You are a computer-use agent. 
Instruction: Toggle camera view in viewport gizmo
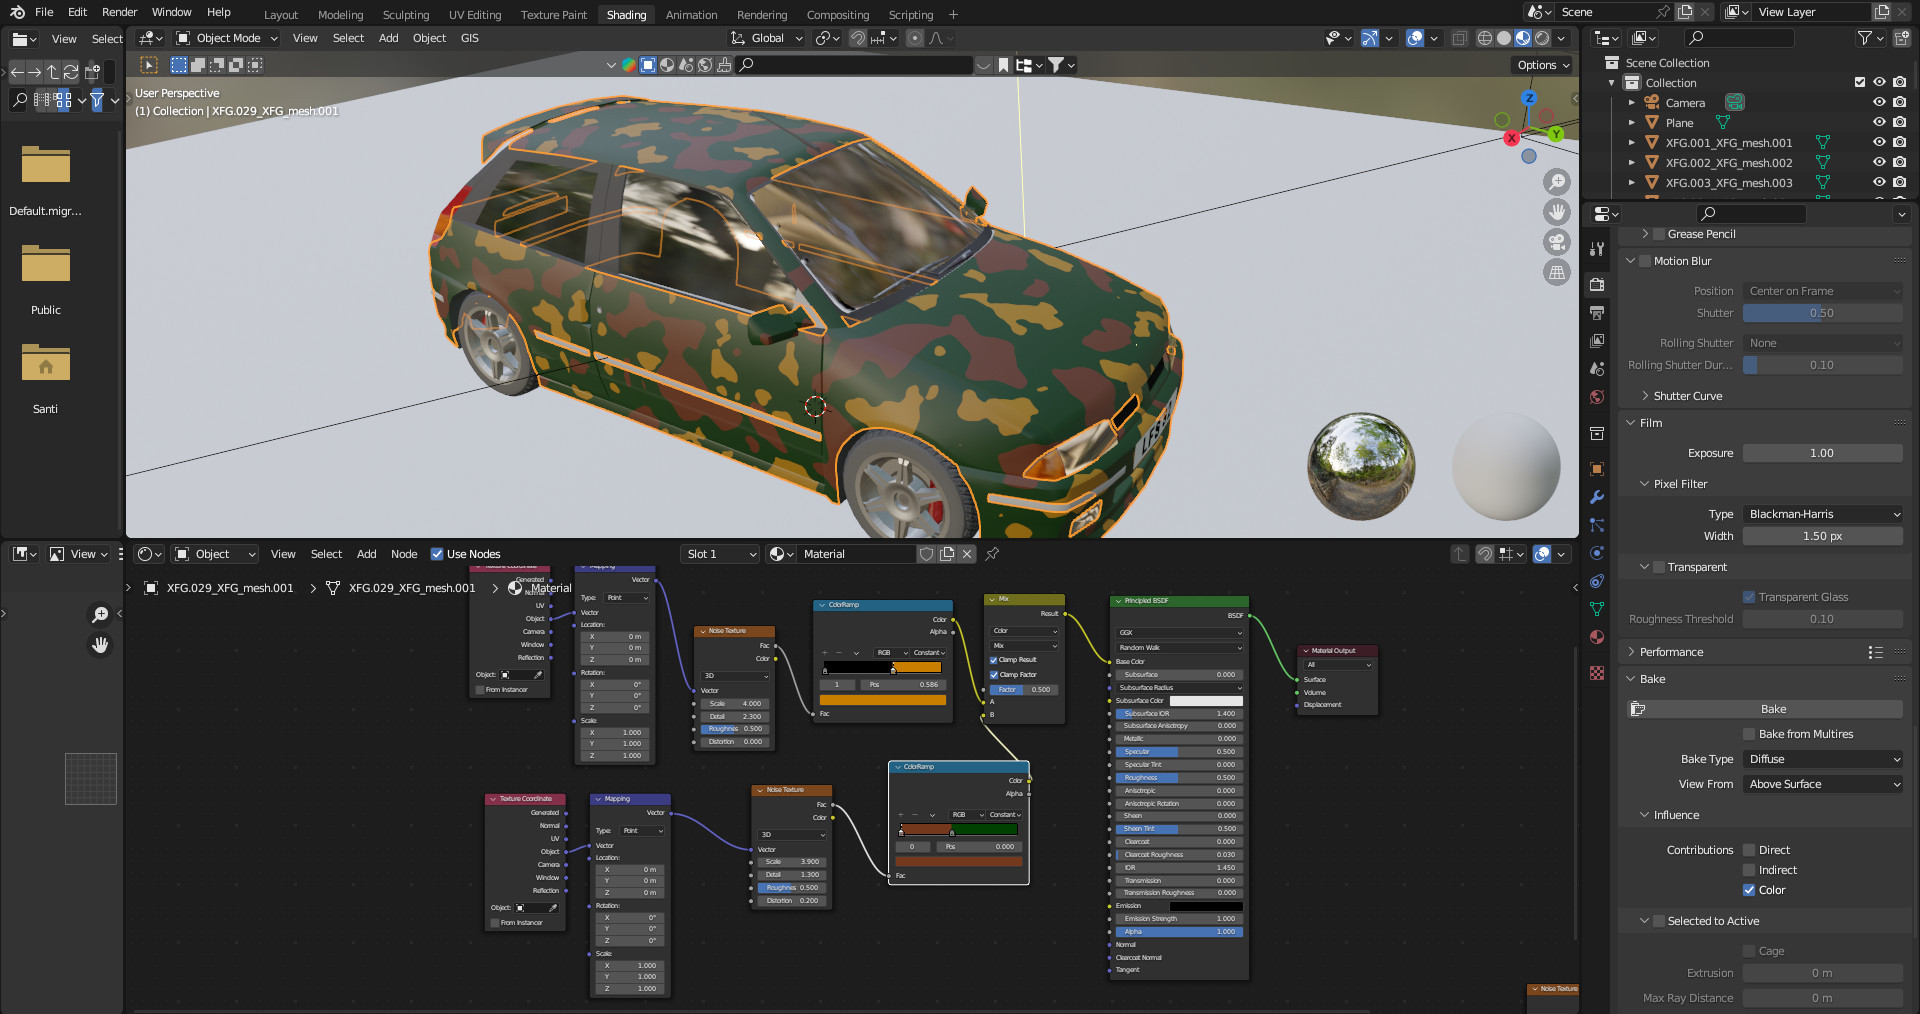pyautogui.click(x=1557, y=242)
